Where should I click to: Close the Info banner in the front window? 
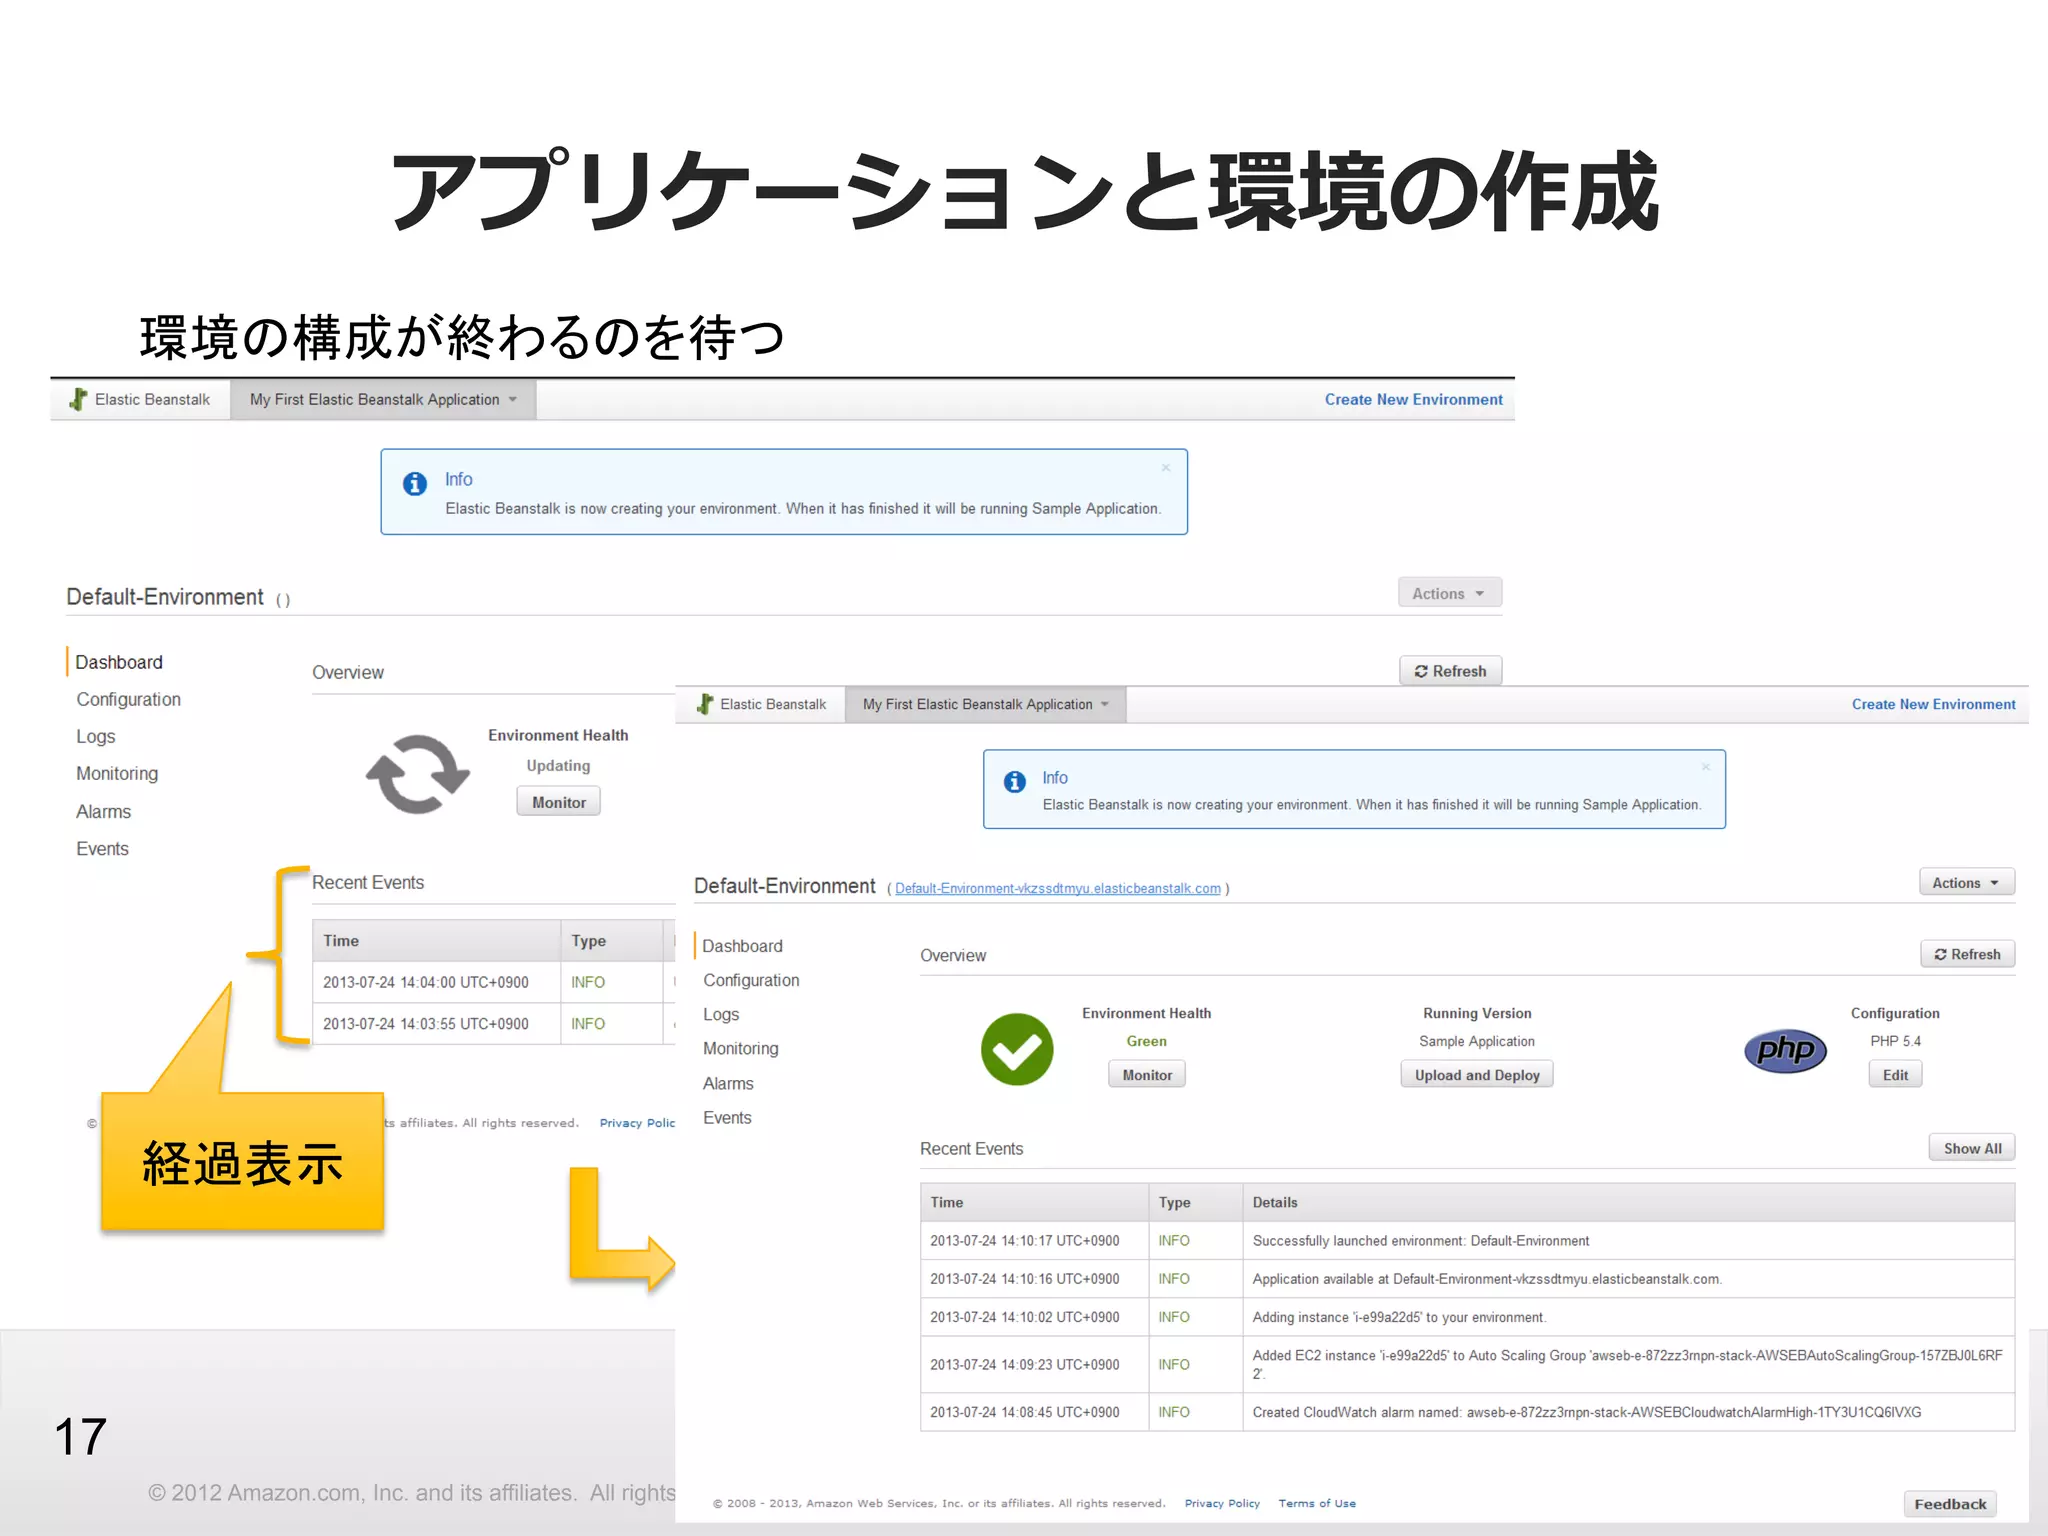(x=1706, y=767)
